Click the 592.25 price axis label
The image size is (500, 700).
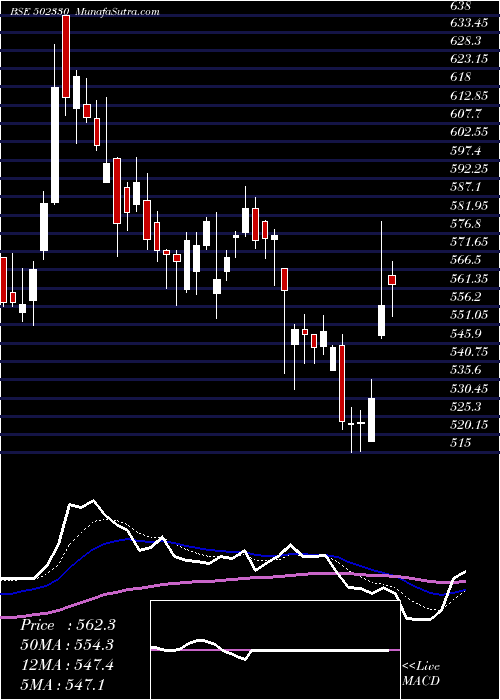click(468, 168)
